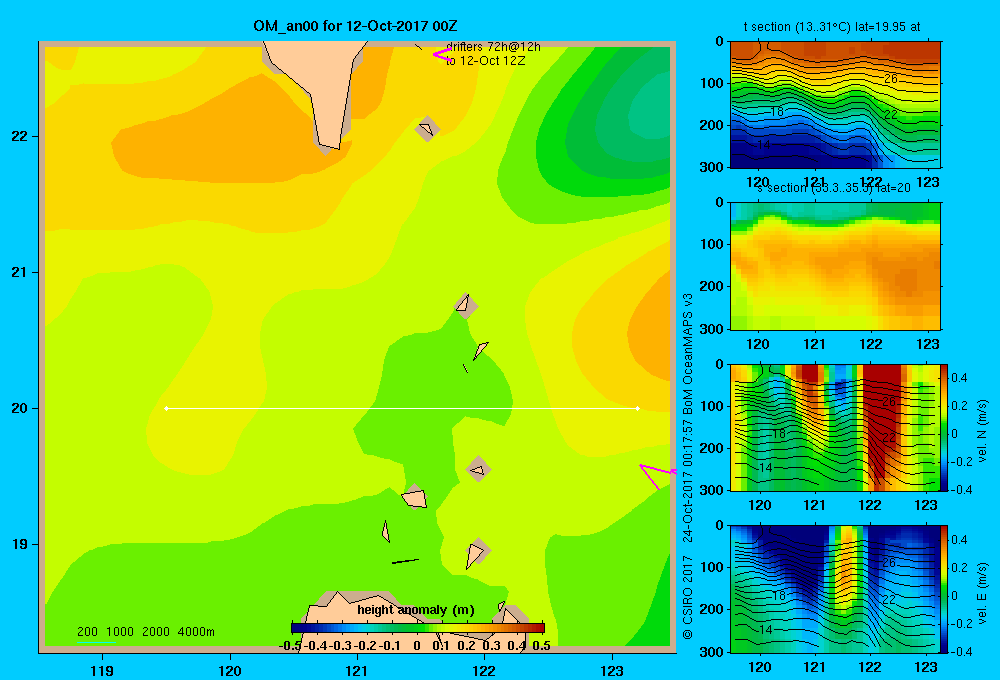The height and width of the screenshot is (680, 1000).
Task: Click the height anomaly color bar
Action: pyautogui.click(x=418, y=628)
